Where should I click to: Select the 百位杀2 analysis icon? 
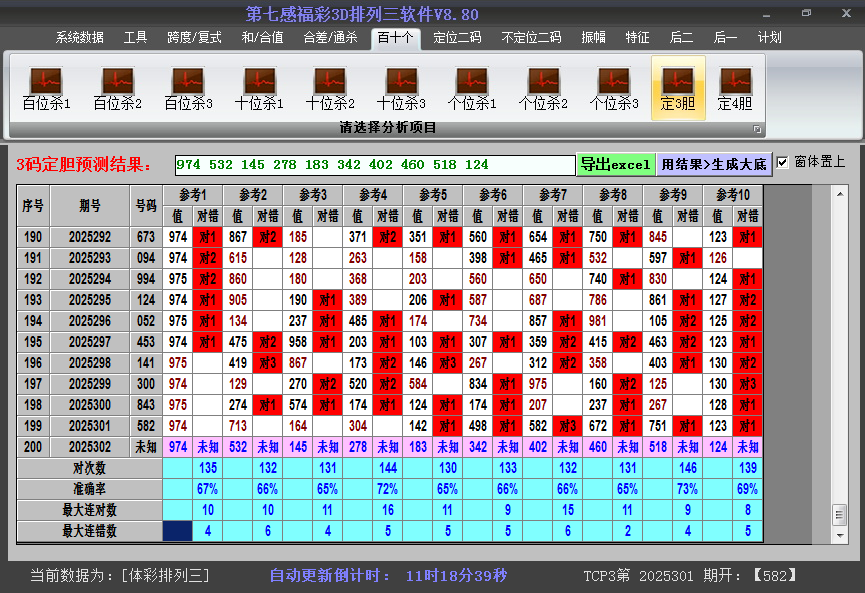tap(117, 88)
